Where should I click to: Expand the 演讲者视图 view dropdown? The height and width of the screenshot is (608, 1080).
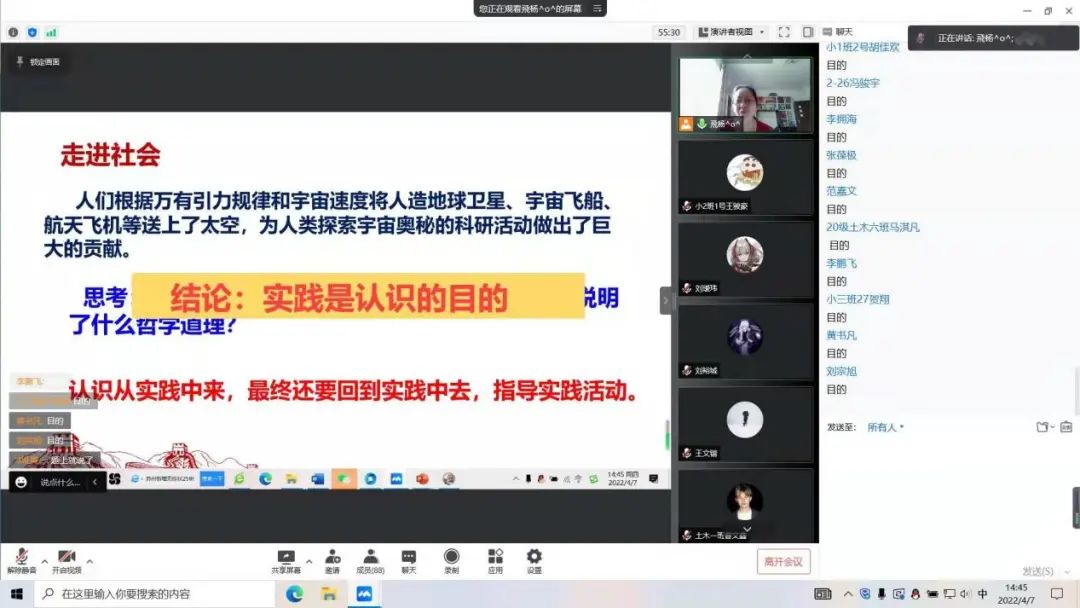pos(732,32)
